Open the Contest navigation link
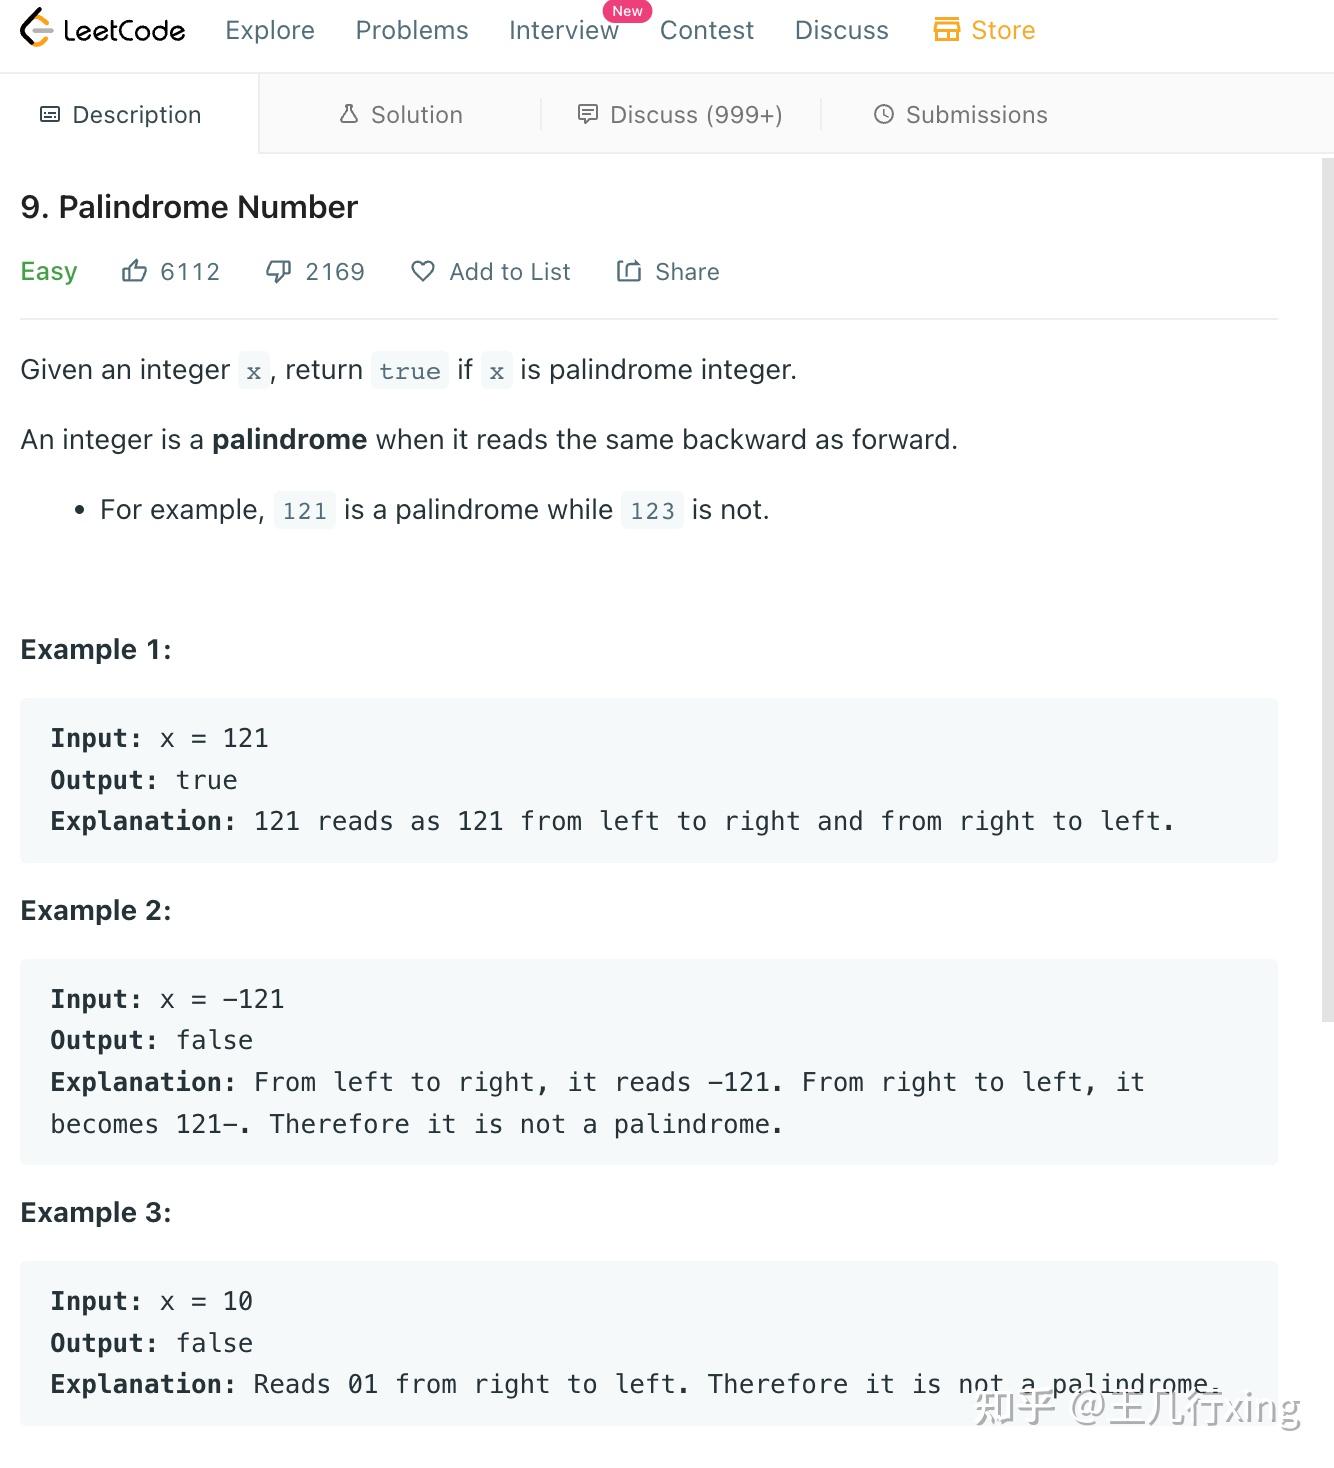This screenshot has height=1468, width=1334. (707, 30)
